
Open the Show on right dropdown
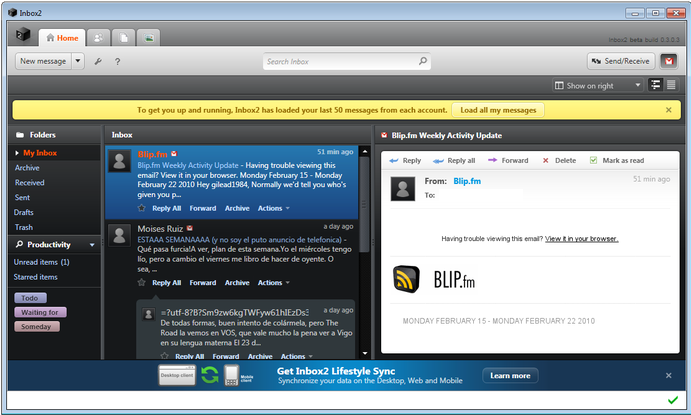[598, 85]
